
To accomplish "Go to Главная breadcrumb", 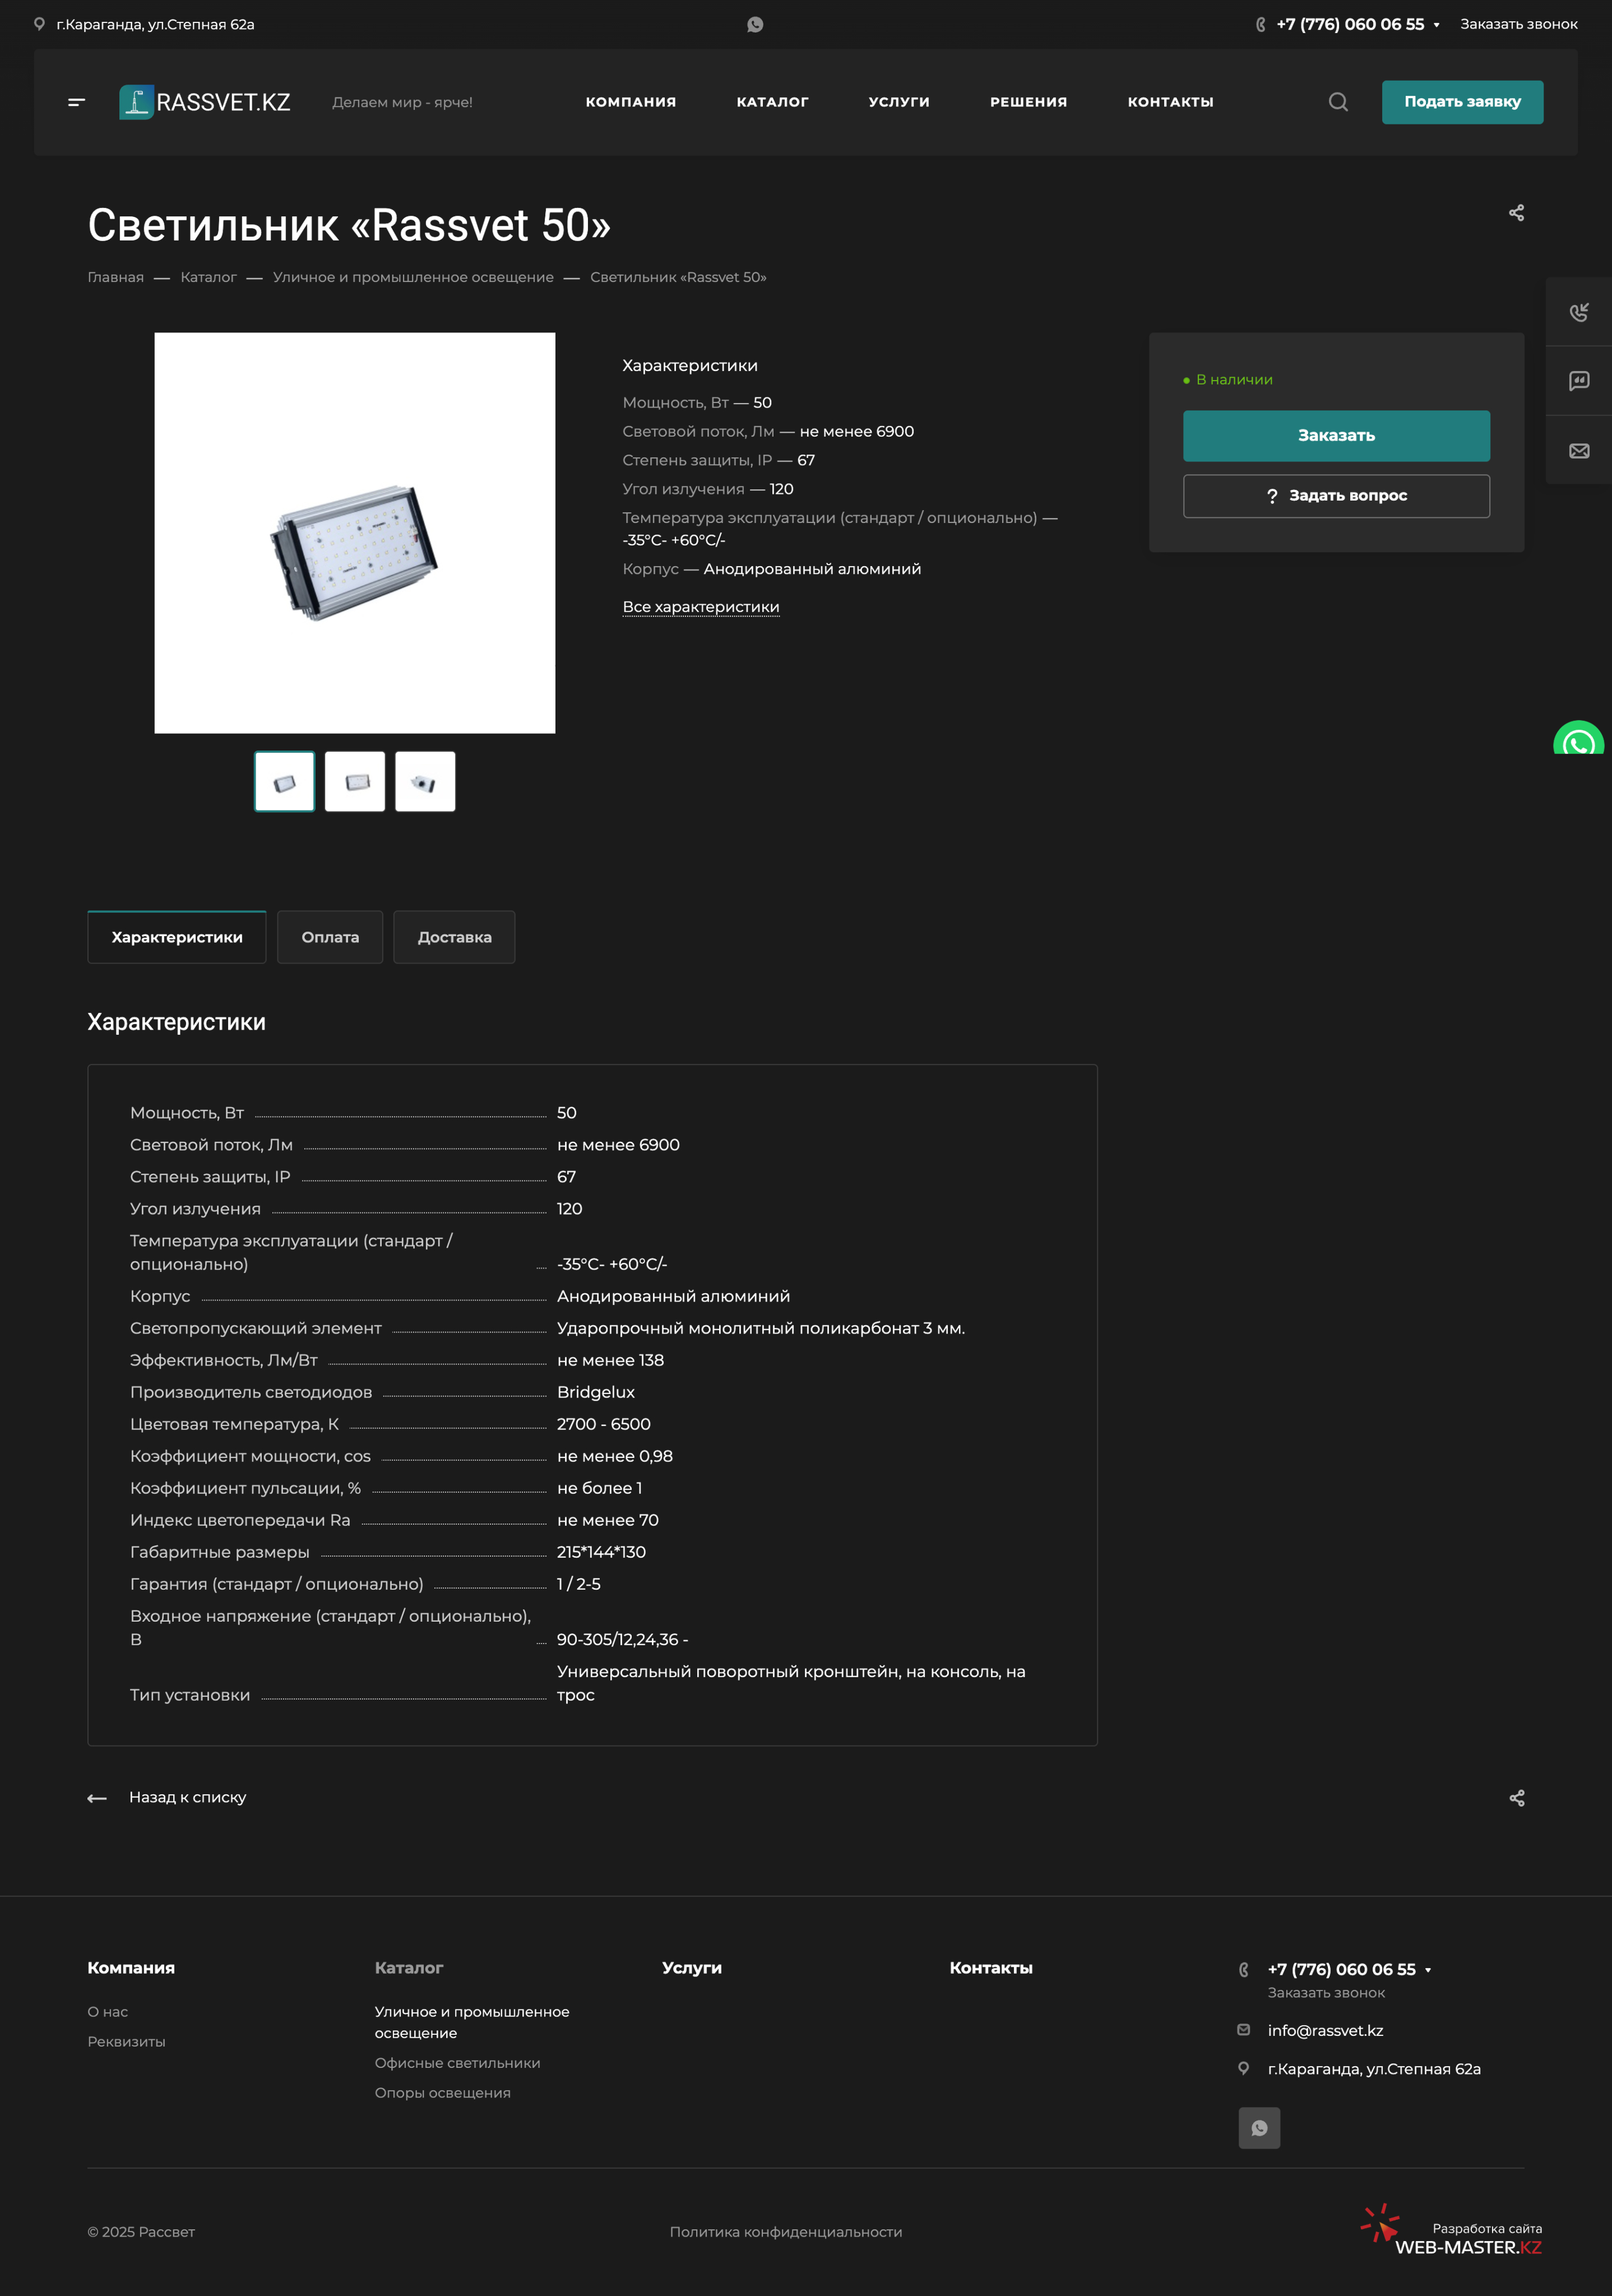I will tap(115, 277).
